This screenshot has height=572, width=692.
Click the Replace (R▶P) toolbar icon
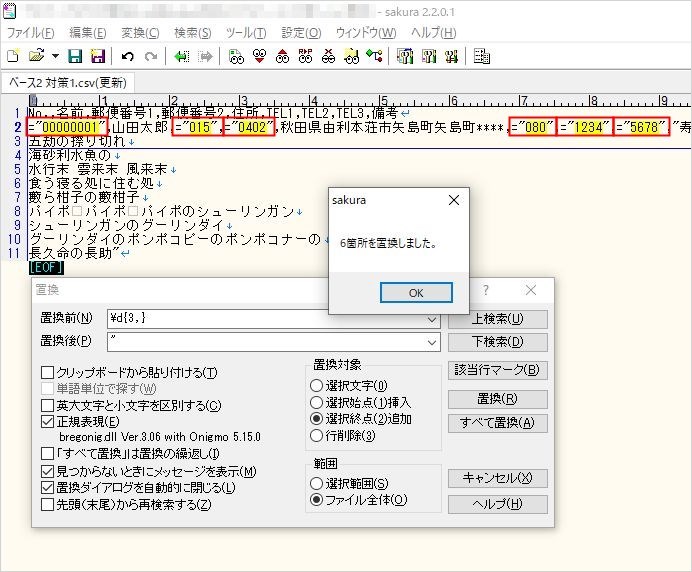tap(305, 56)
